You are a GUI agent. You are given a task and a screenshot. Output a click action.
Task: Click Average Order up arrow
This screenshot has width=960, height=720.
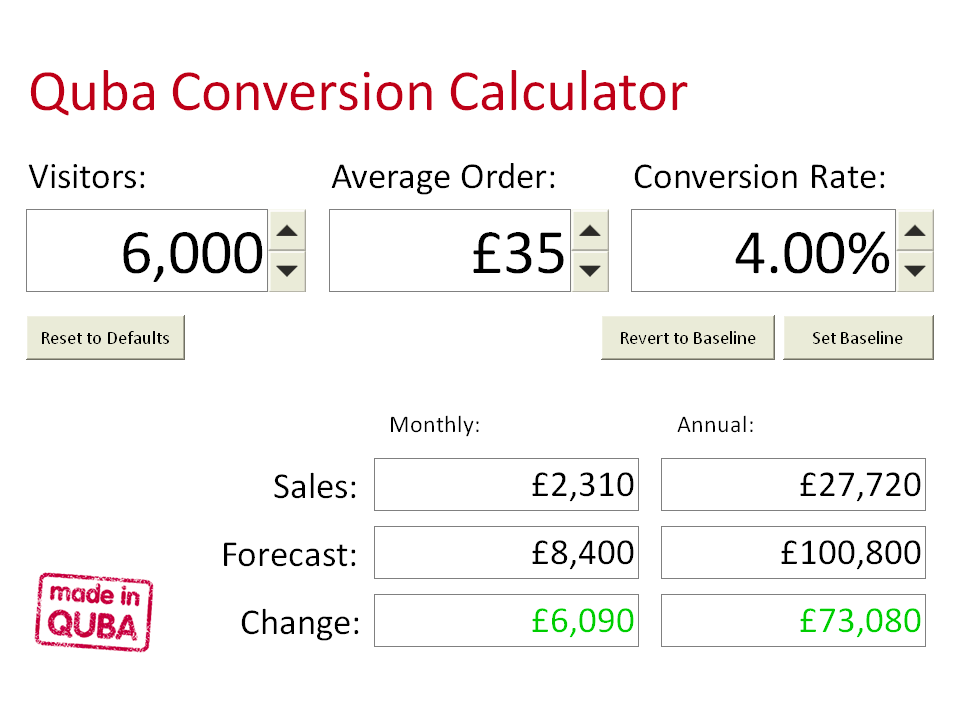[x=591, y=231]
